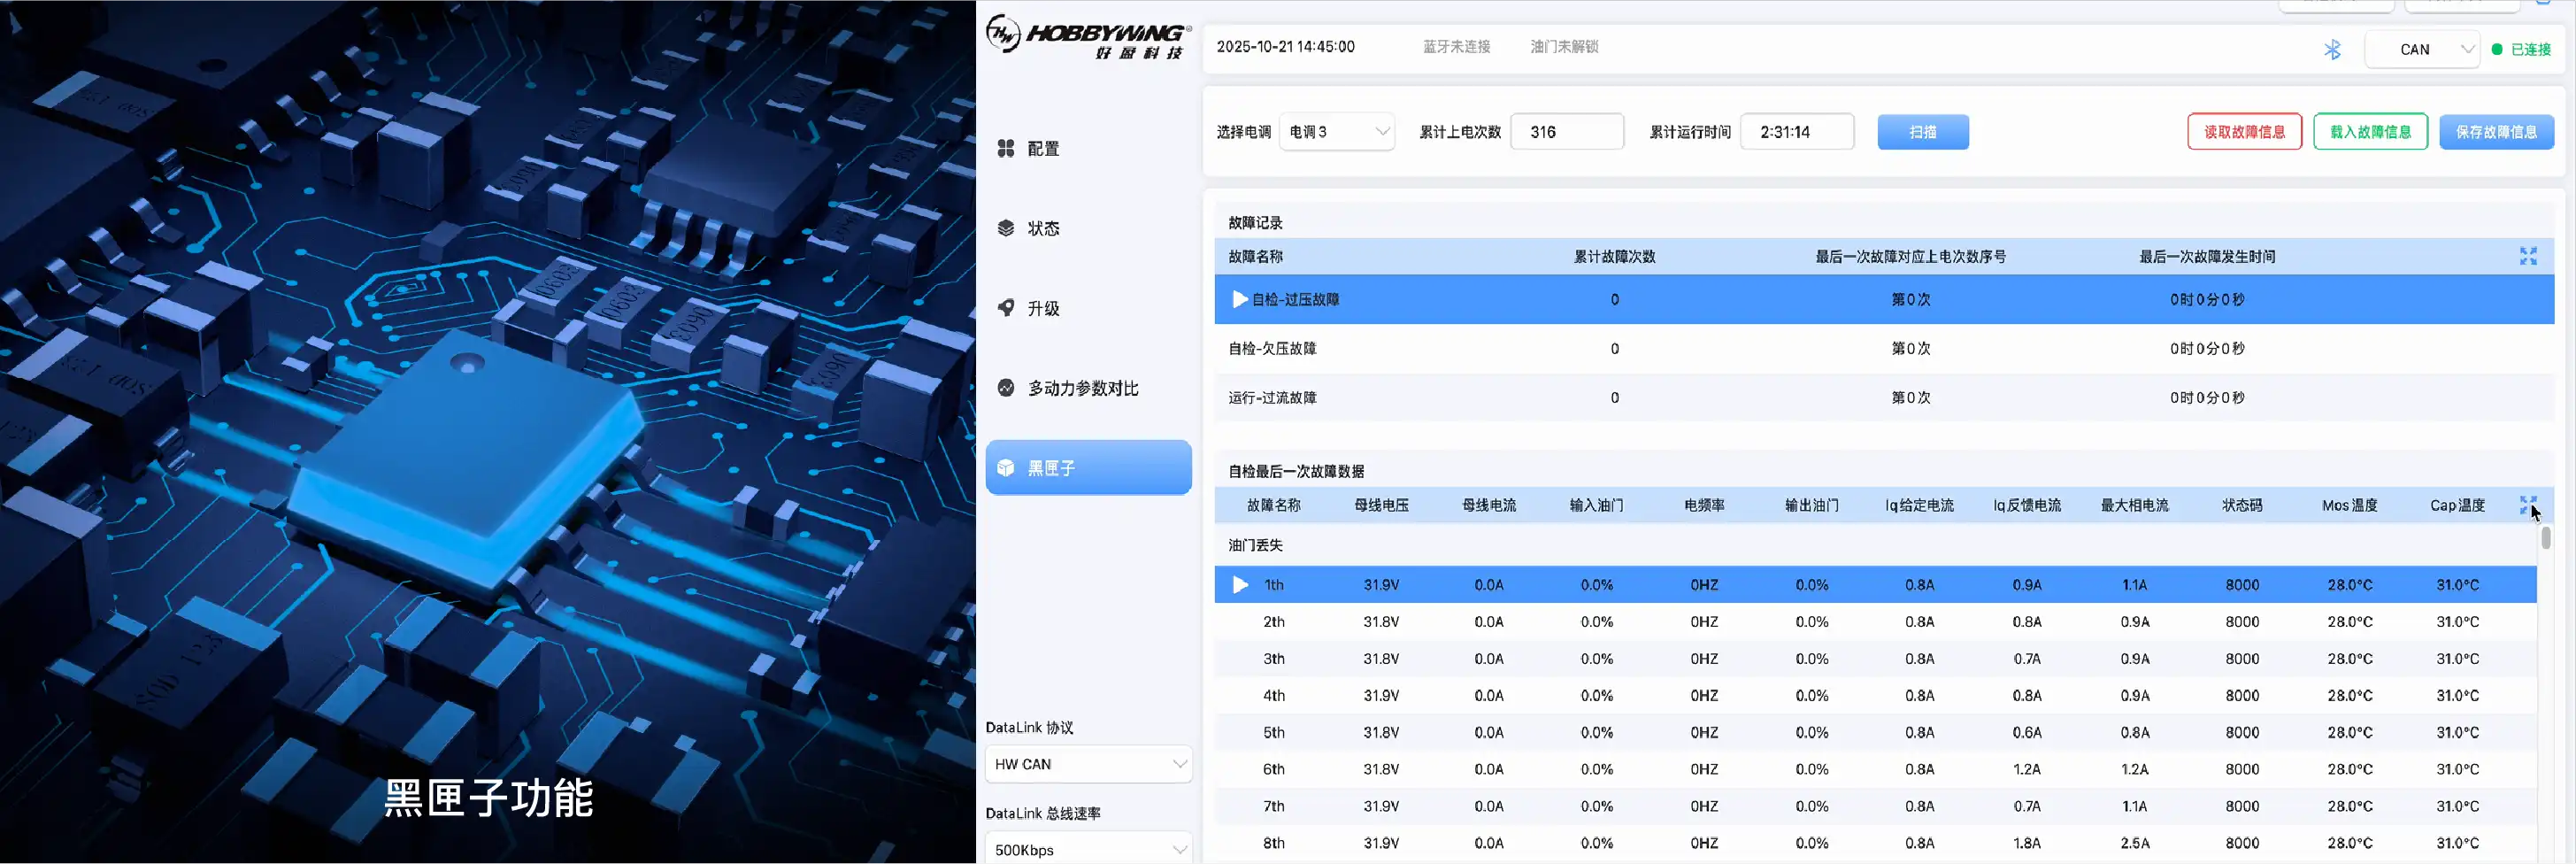The width and height of the screenshot is (2576, 864).
Task: Click the red 读取故障信息 button
Action: tap(2244, 132)
